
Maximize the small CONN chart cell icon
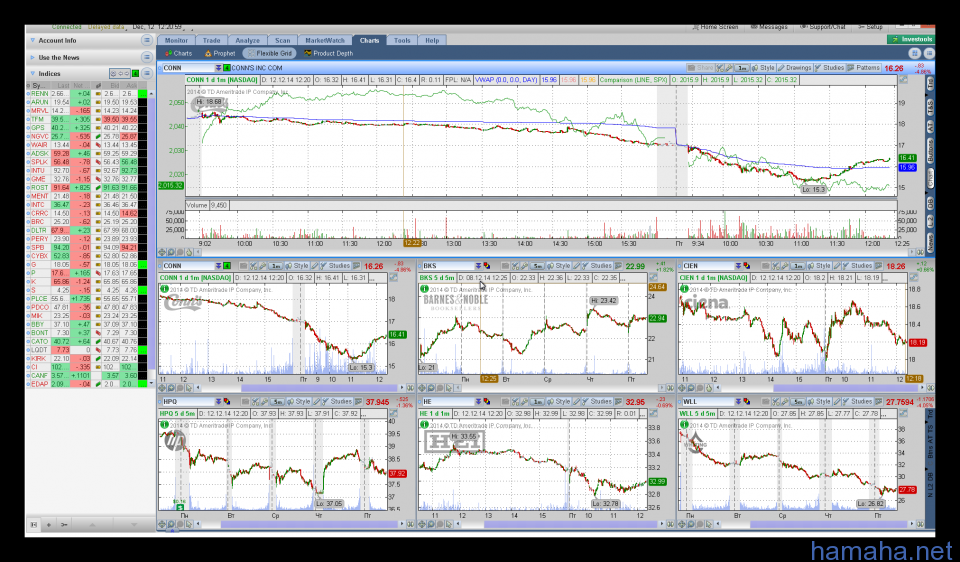[x=394, y=277]
